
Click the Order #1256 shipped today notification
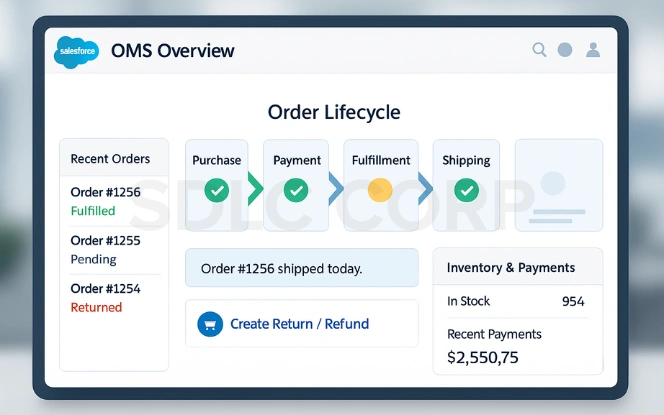click(x=301, y=268)
